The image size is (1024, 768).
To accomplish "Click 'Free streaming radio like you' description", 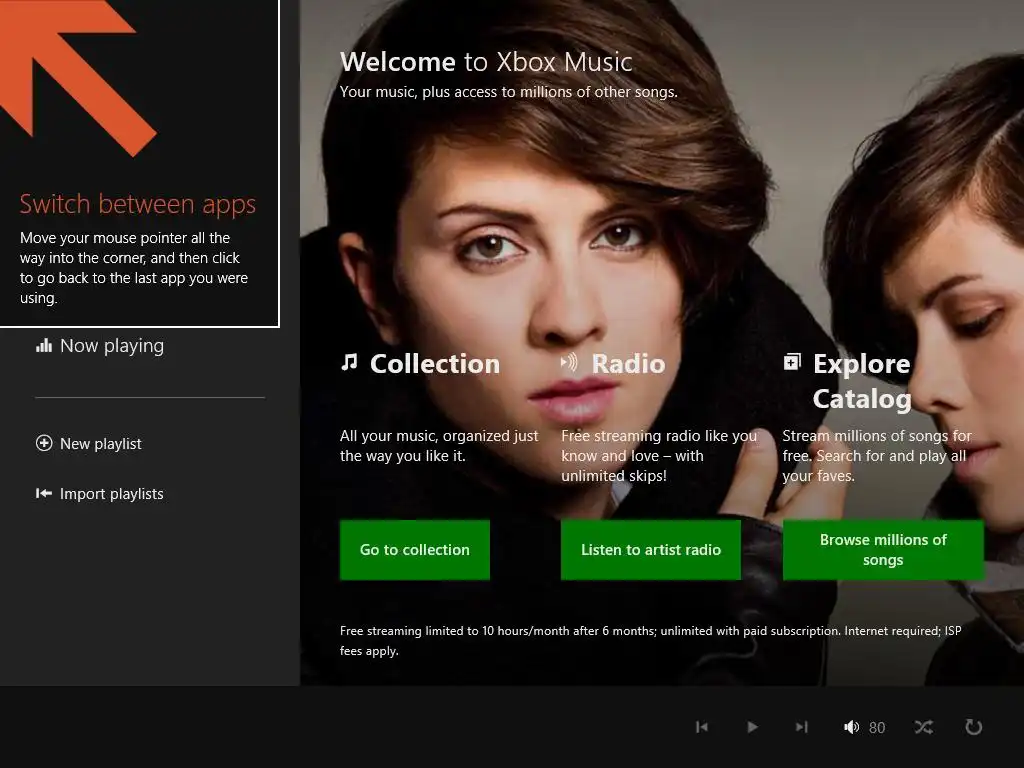I will (659, 456).
